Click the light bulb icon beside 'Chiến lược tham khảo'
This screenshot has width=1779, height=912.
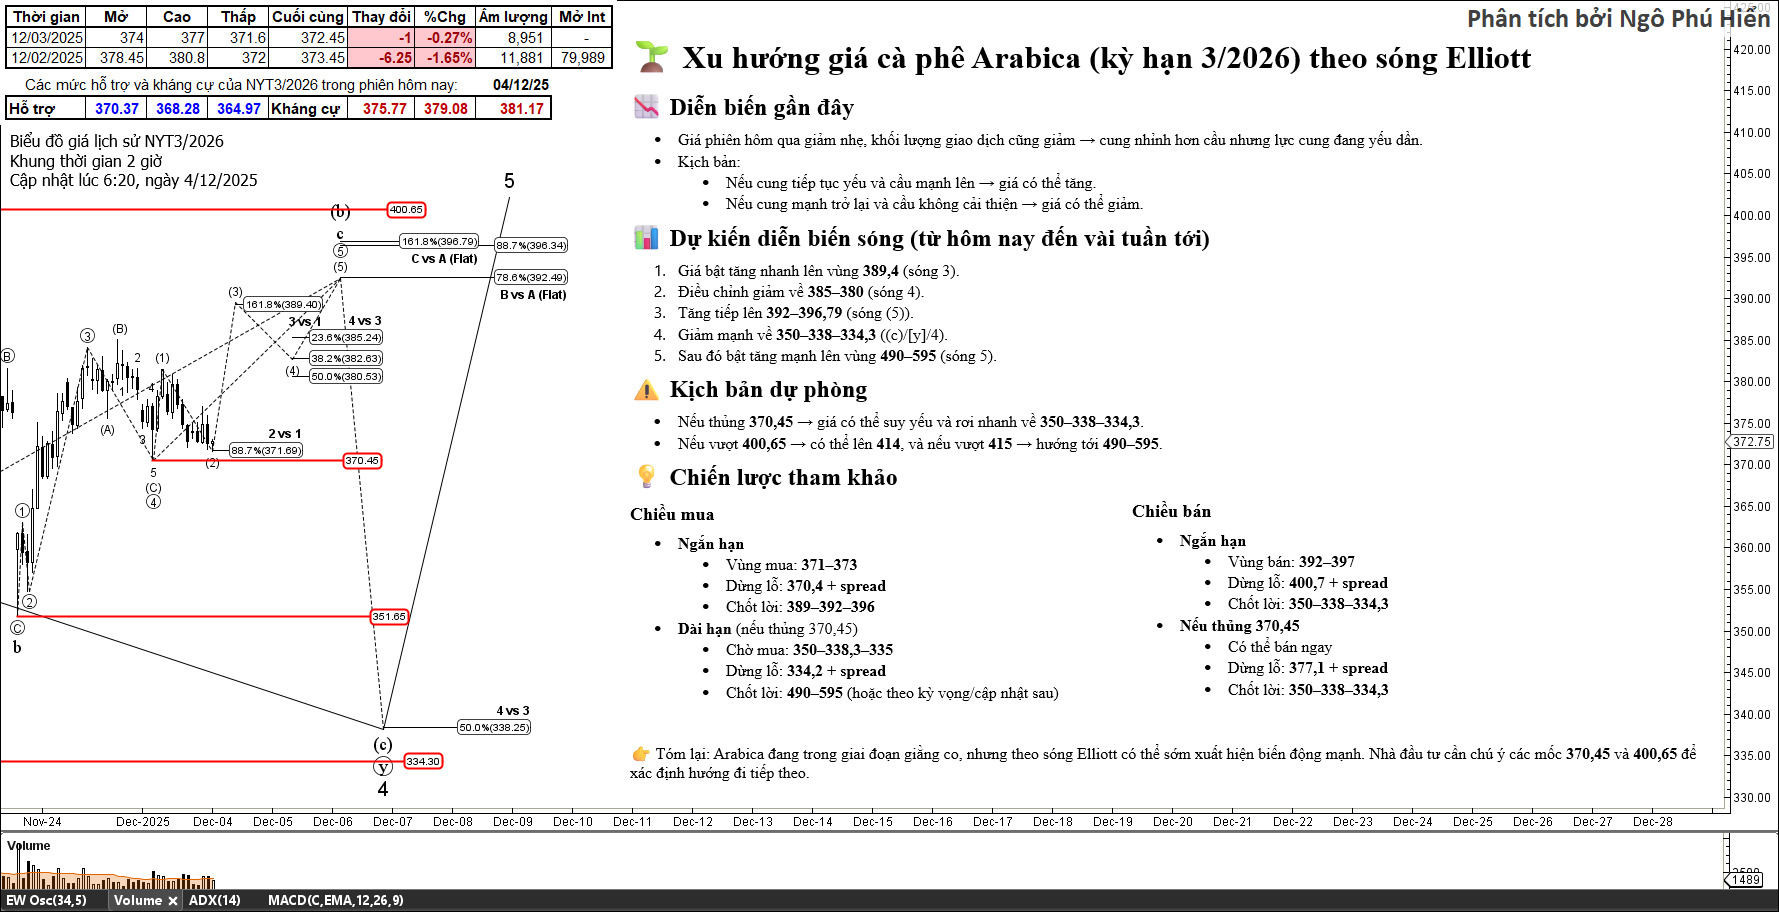647,477
